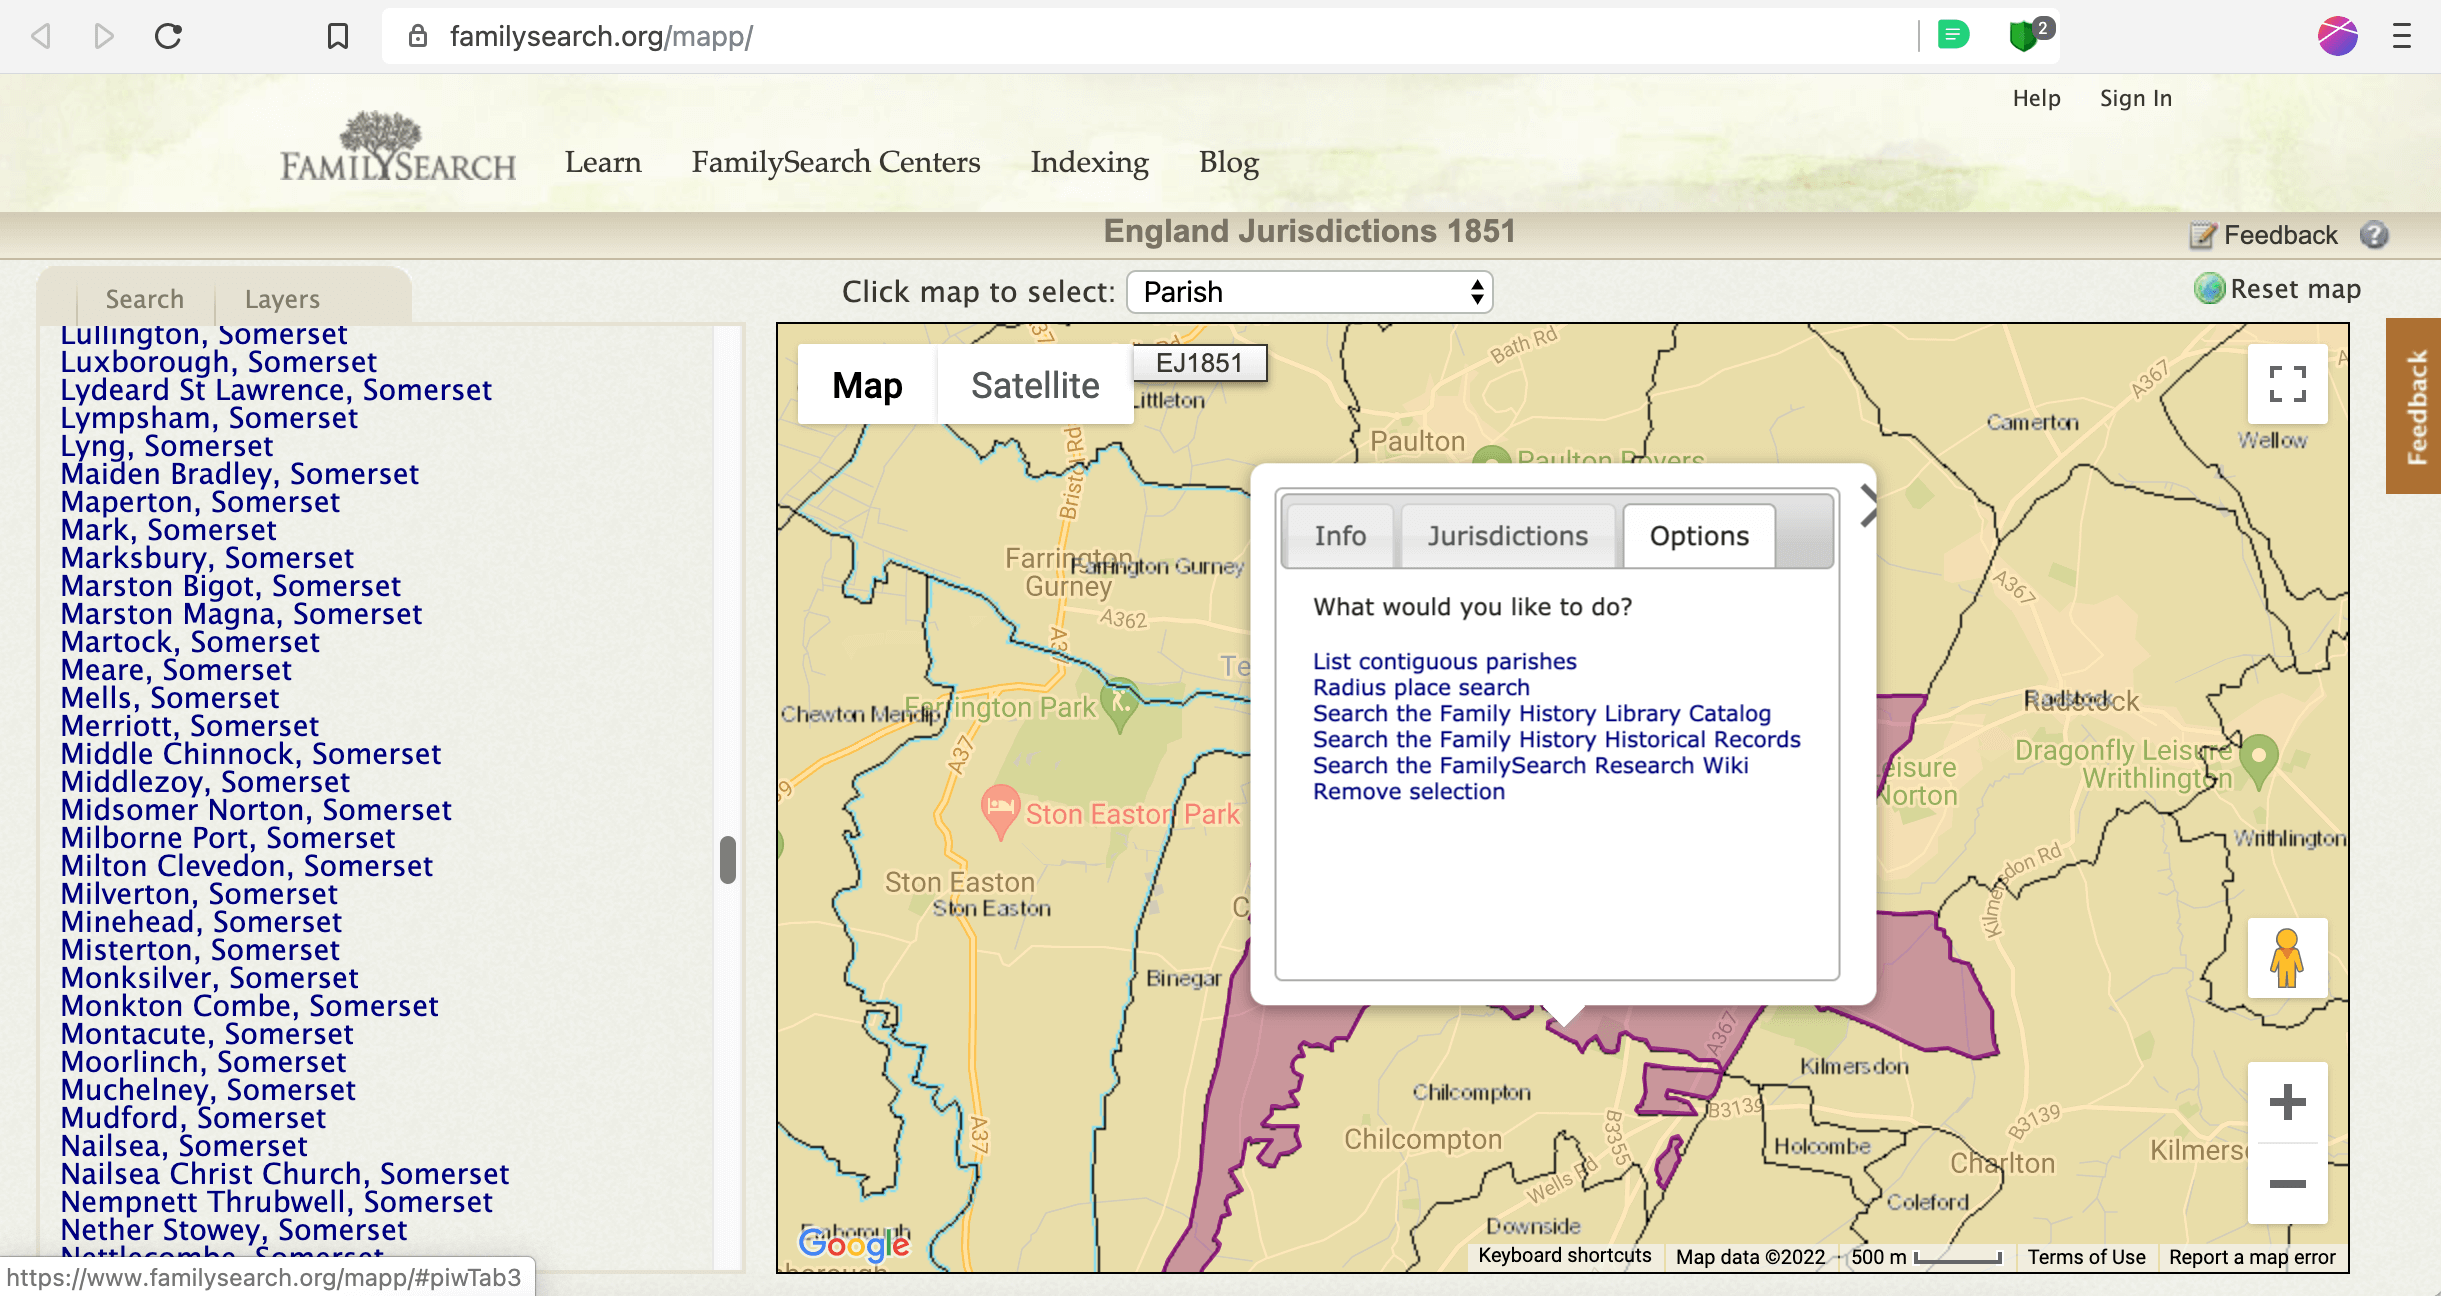The height and width of the screenshot is (1296, 2441).
Task: Click the EJ1851 map overlay button
Action: pos(1199,363)
